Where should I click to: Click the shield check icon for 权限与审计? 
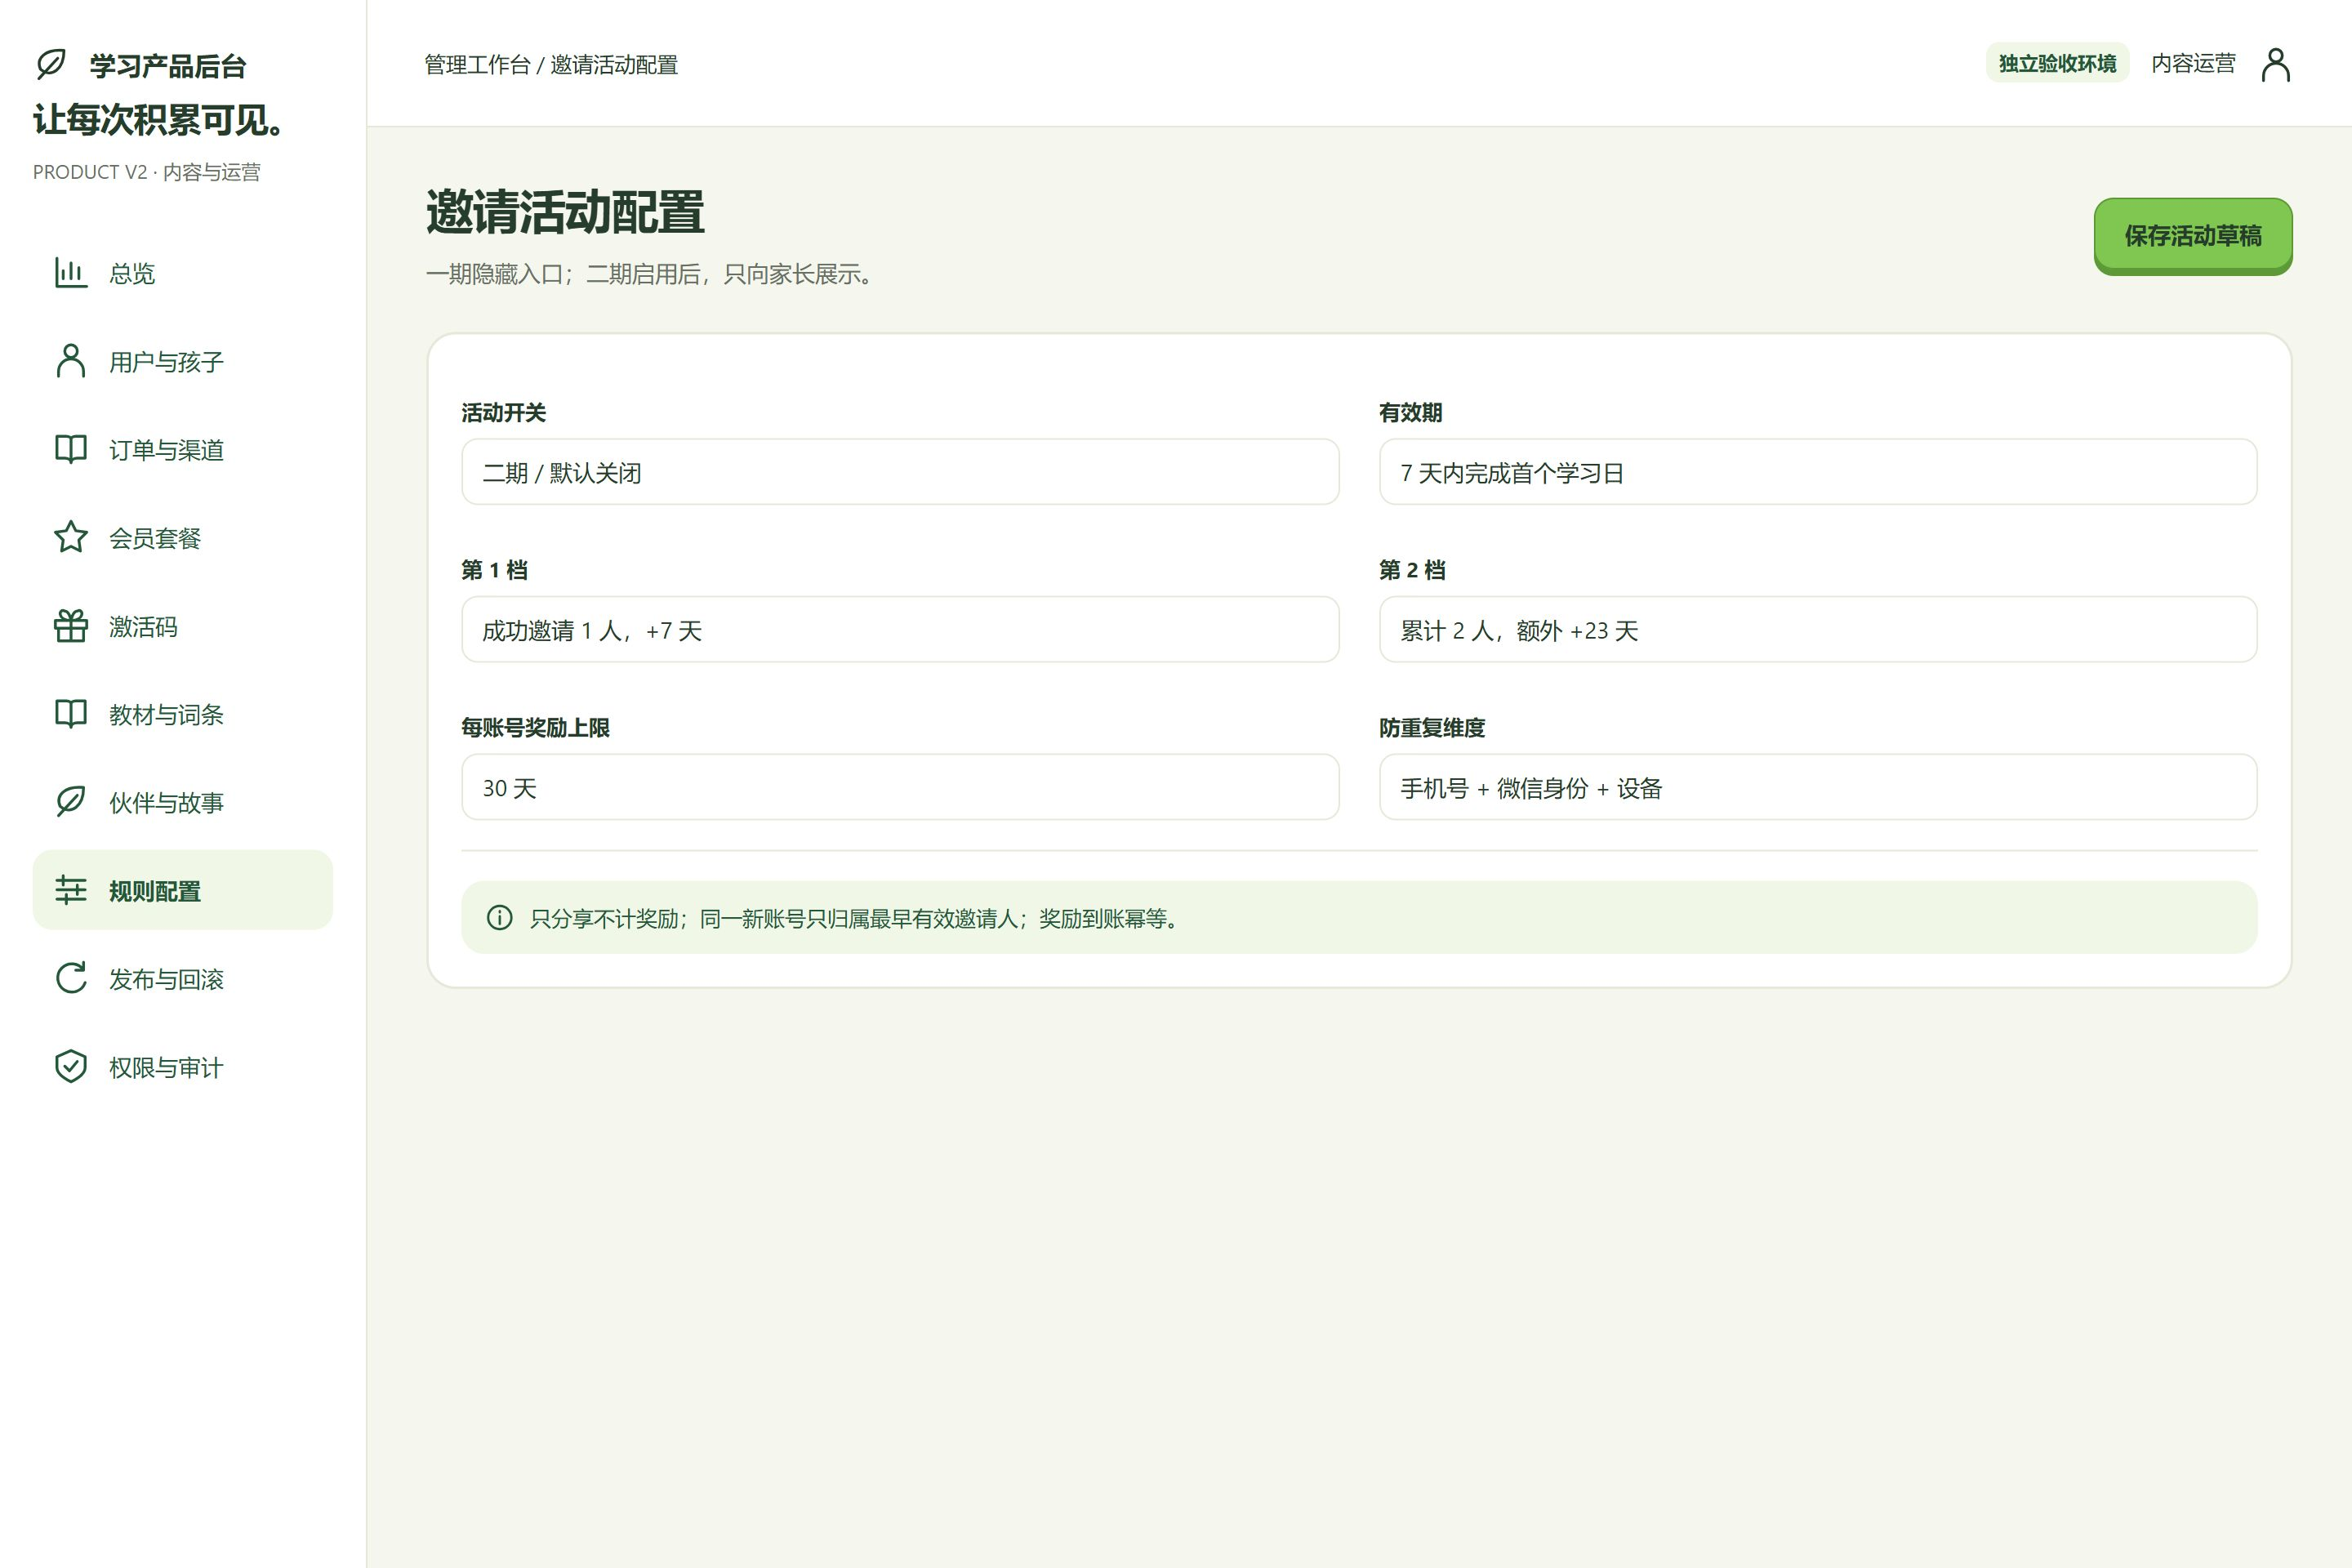pyautogui.click(x=71, y=1066)
